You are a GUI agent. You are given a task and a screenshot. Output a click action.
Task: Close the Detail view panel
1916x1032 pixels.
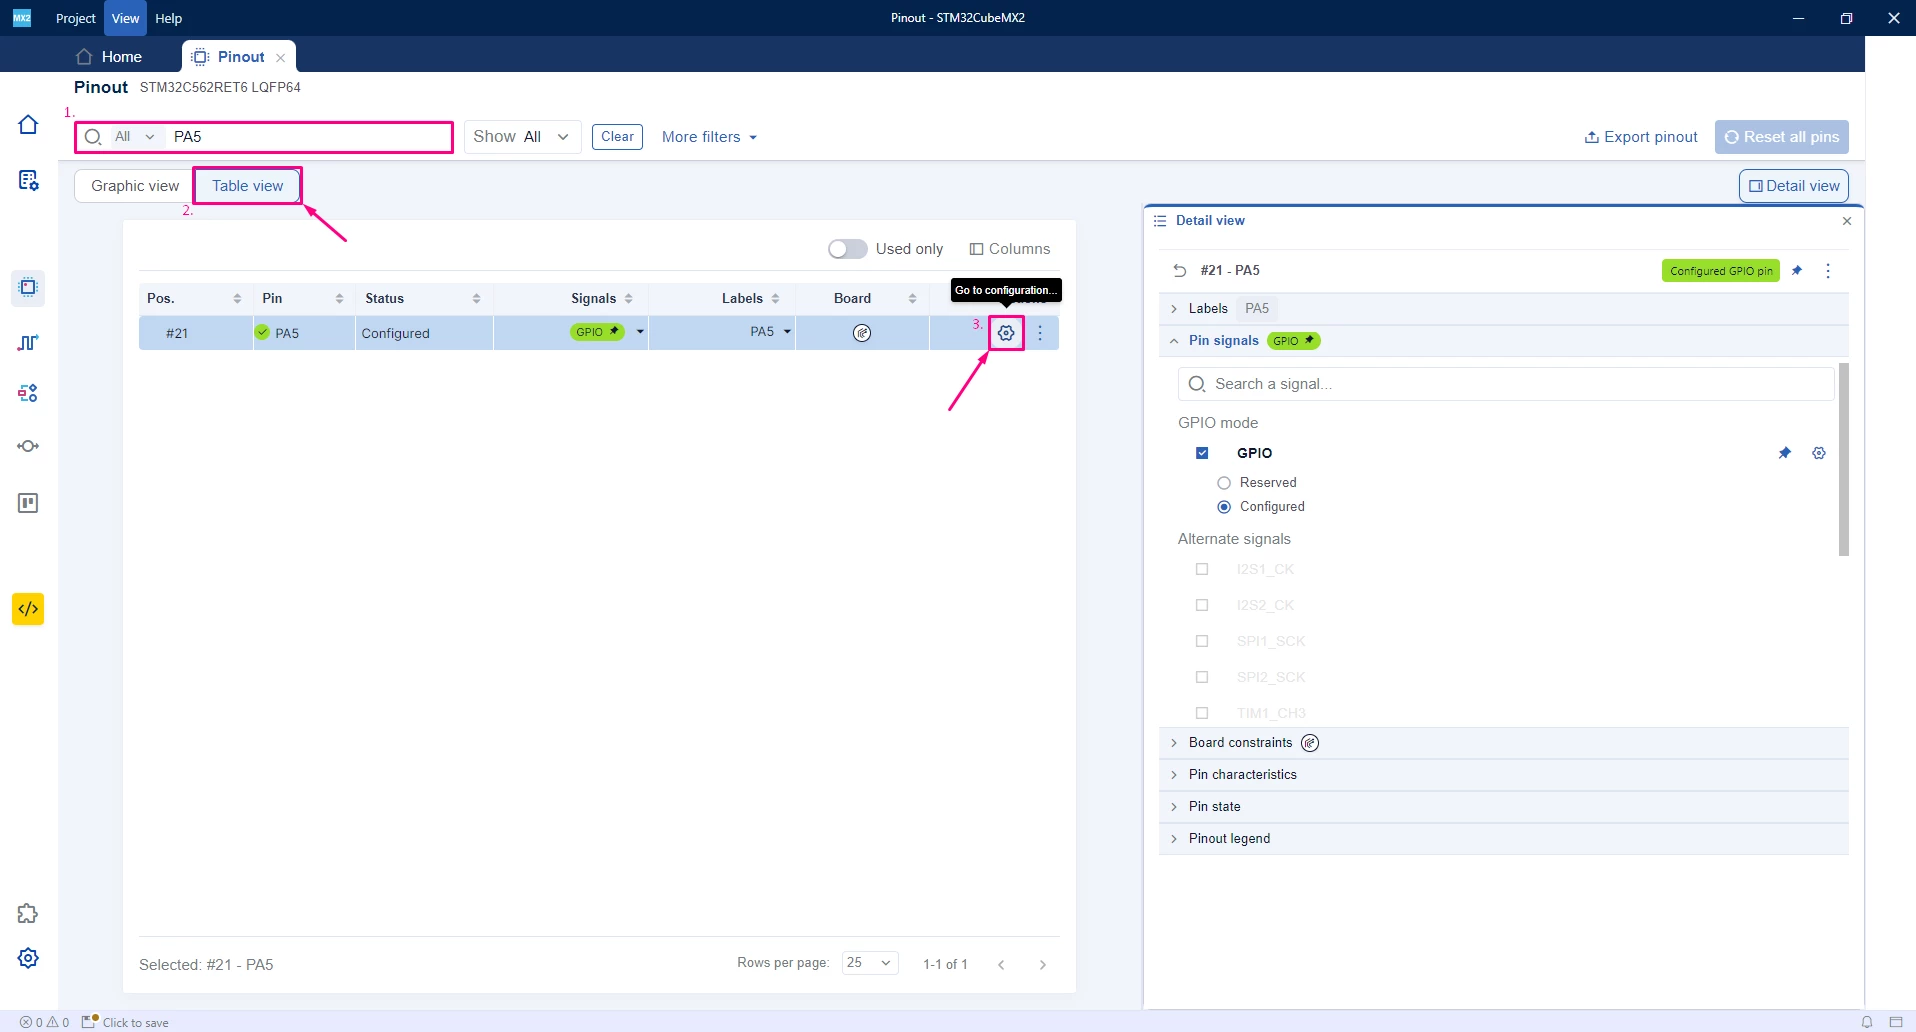tap(1847, 221)
